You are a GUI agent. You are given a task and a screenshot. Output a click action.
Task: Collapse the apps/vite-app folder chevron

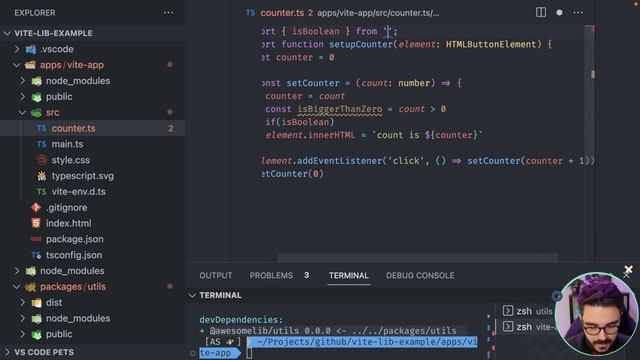point(17,65)
